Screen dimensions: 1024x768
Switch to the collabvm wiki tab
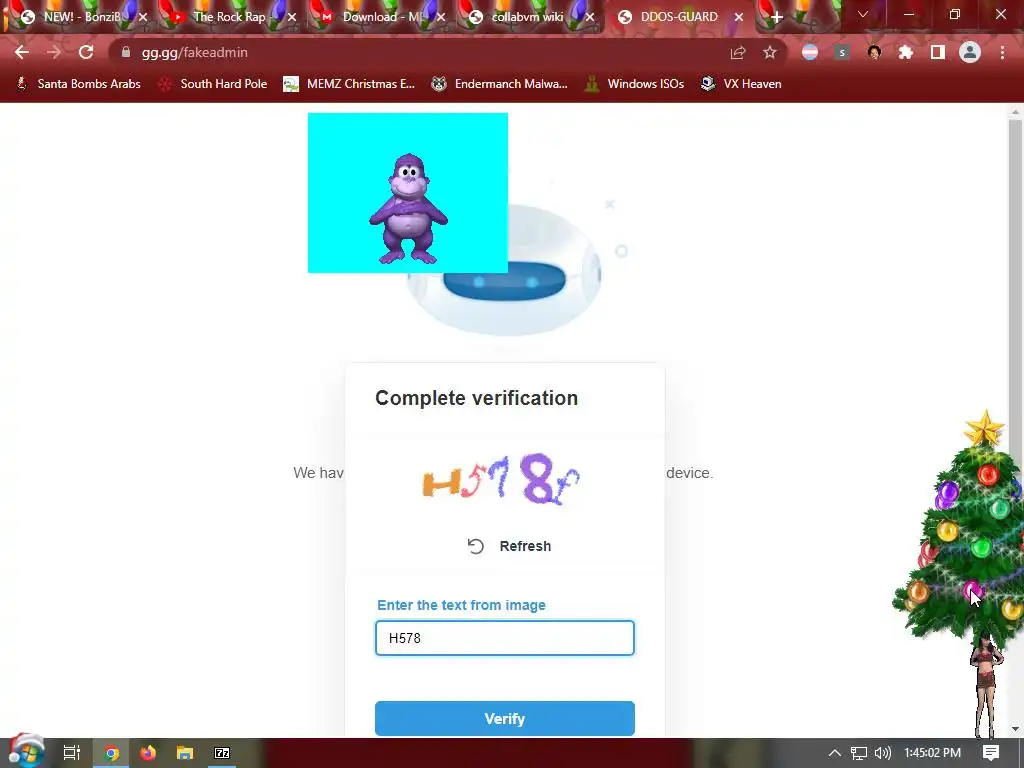click(528, 17)
